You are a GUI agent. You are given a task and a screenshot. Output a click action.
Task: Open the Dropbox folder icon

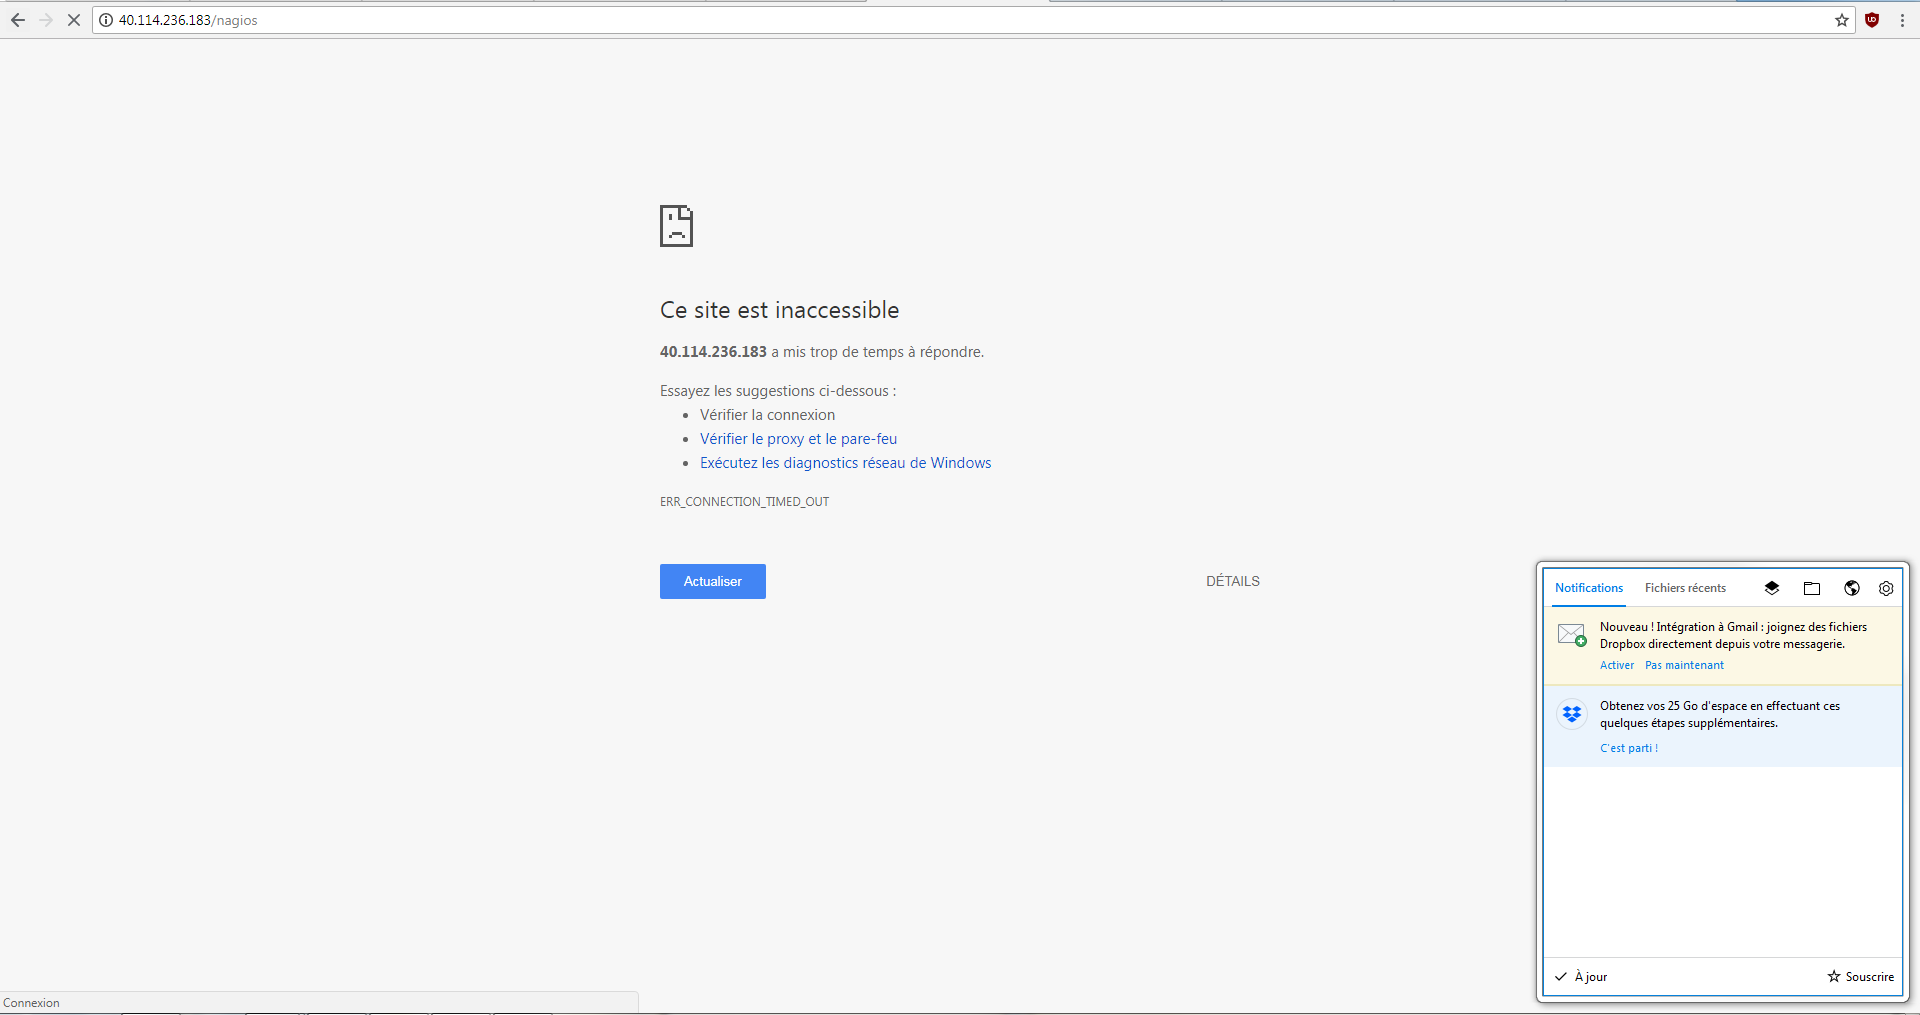[1812, 588]
